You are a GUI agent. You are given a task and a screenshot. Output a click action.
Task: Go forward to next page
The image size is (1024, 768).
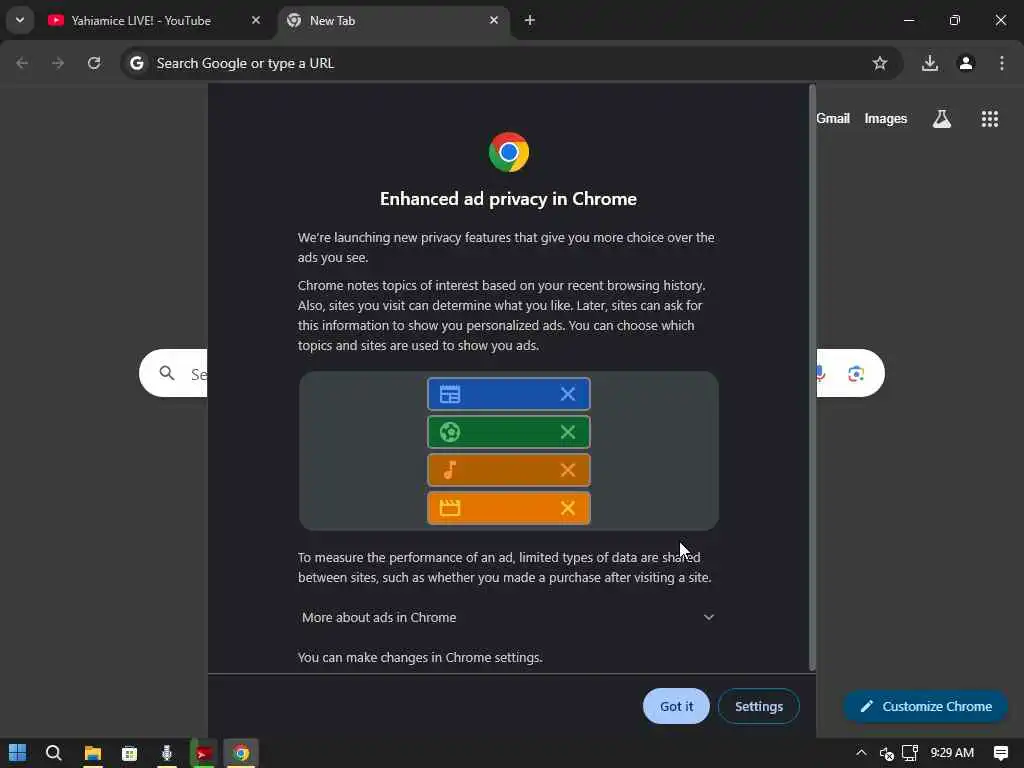58,63
